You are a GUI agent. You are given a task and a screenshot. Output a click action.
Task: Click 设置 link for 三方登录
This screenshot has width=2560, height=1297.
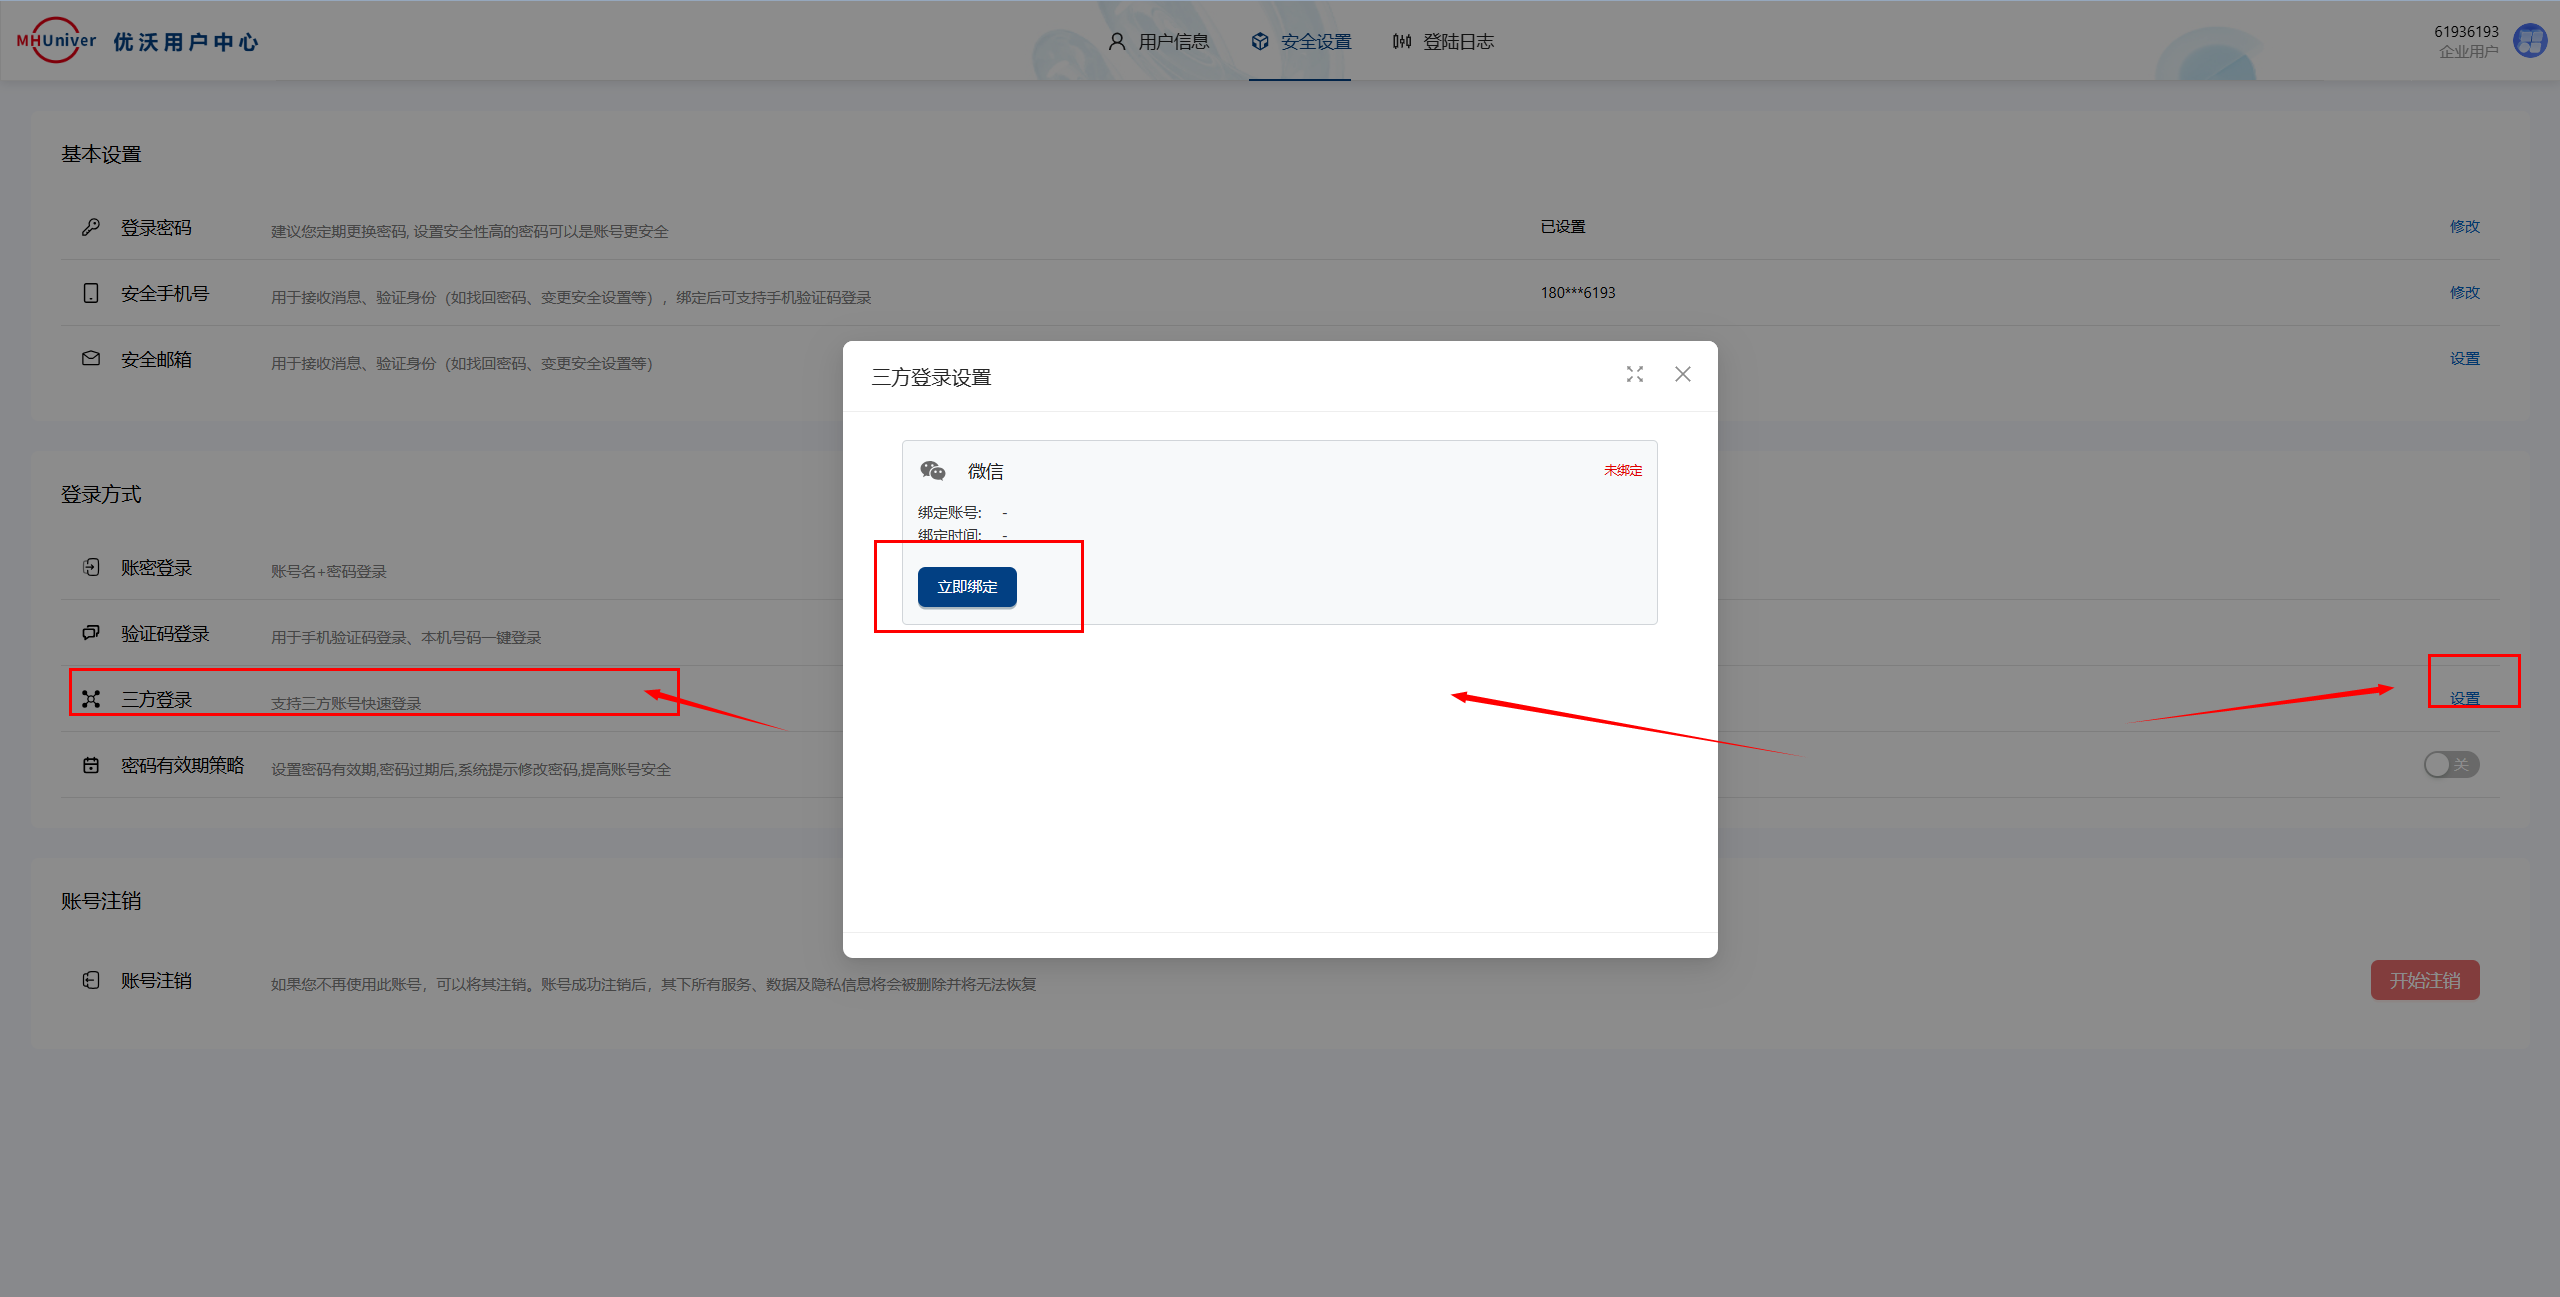2464,698
